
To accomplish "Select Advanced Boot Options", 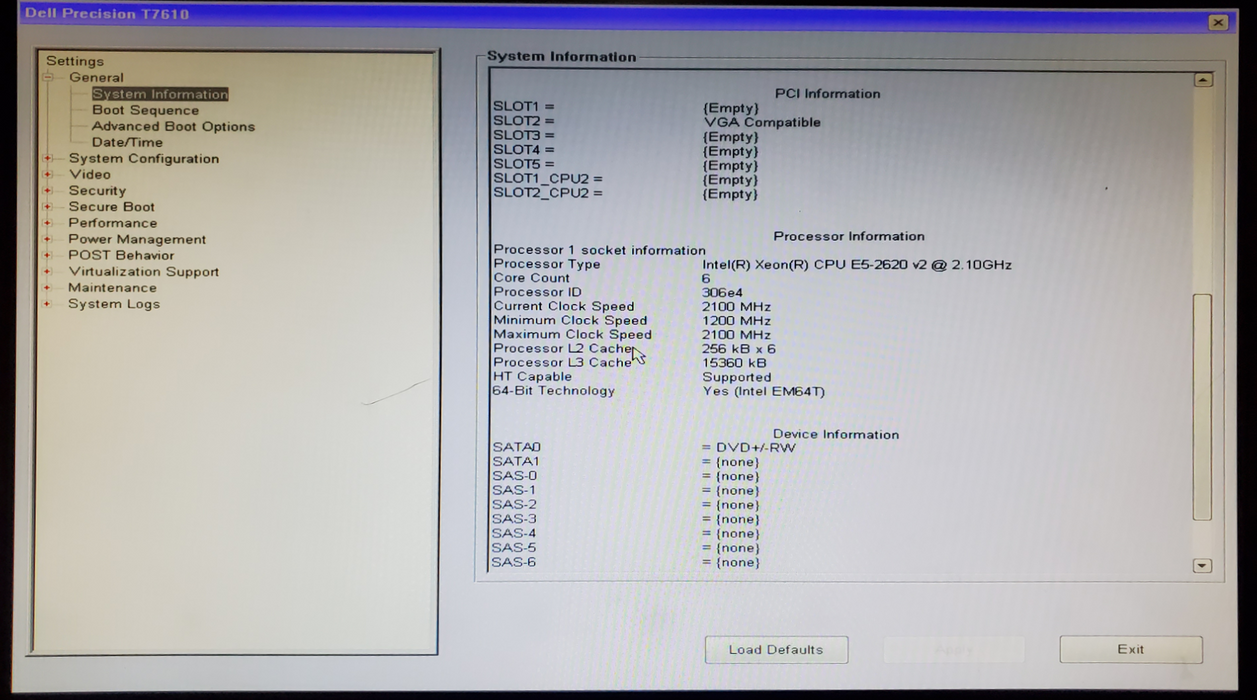I will click(x=173, y=127).
